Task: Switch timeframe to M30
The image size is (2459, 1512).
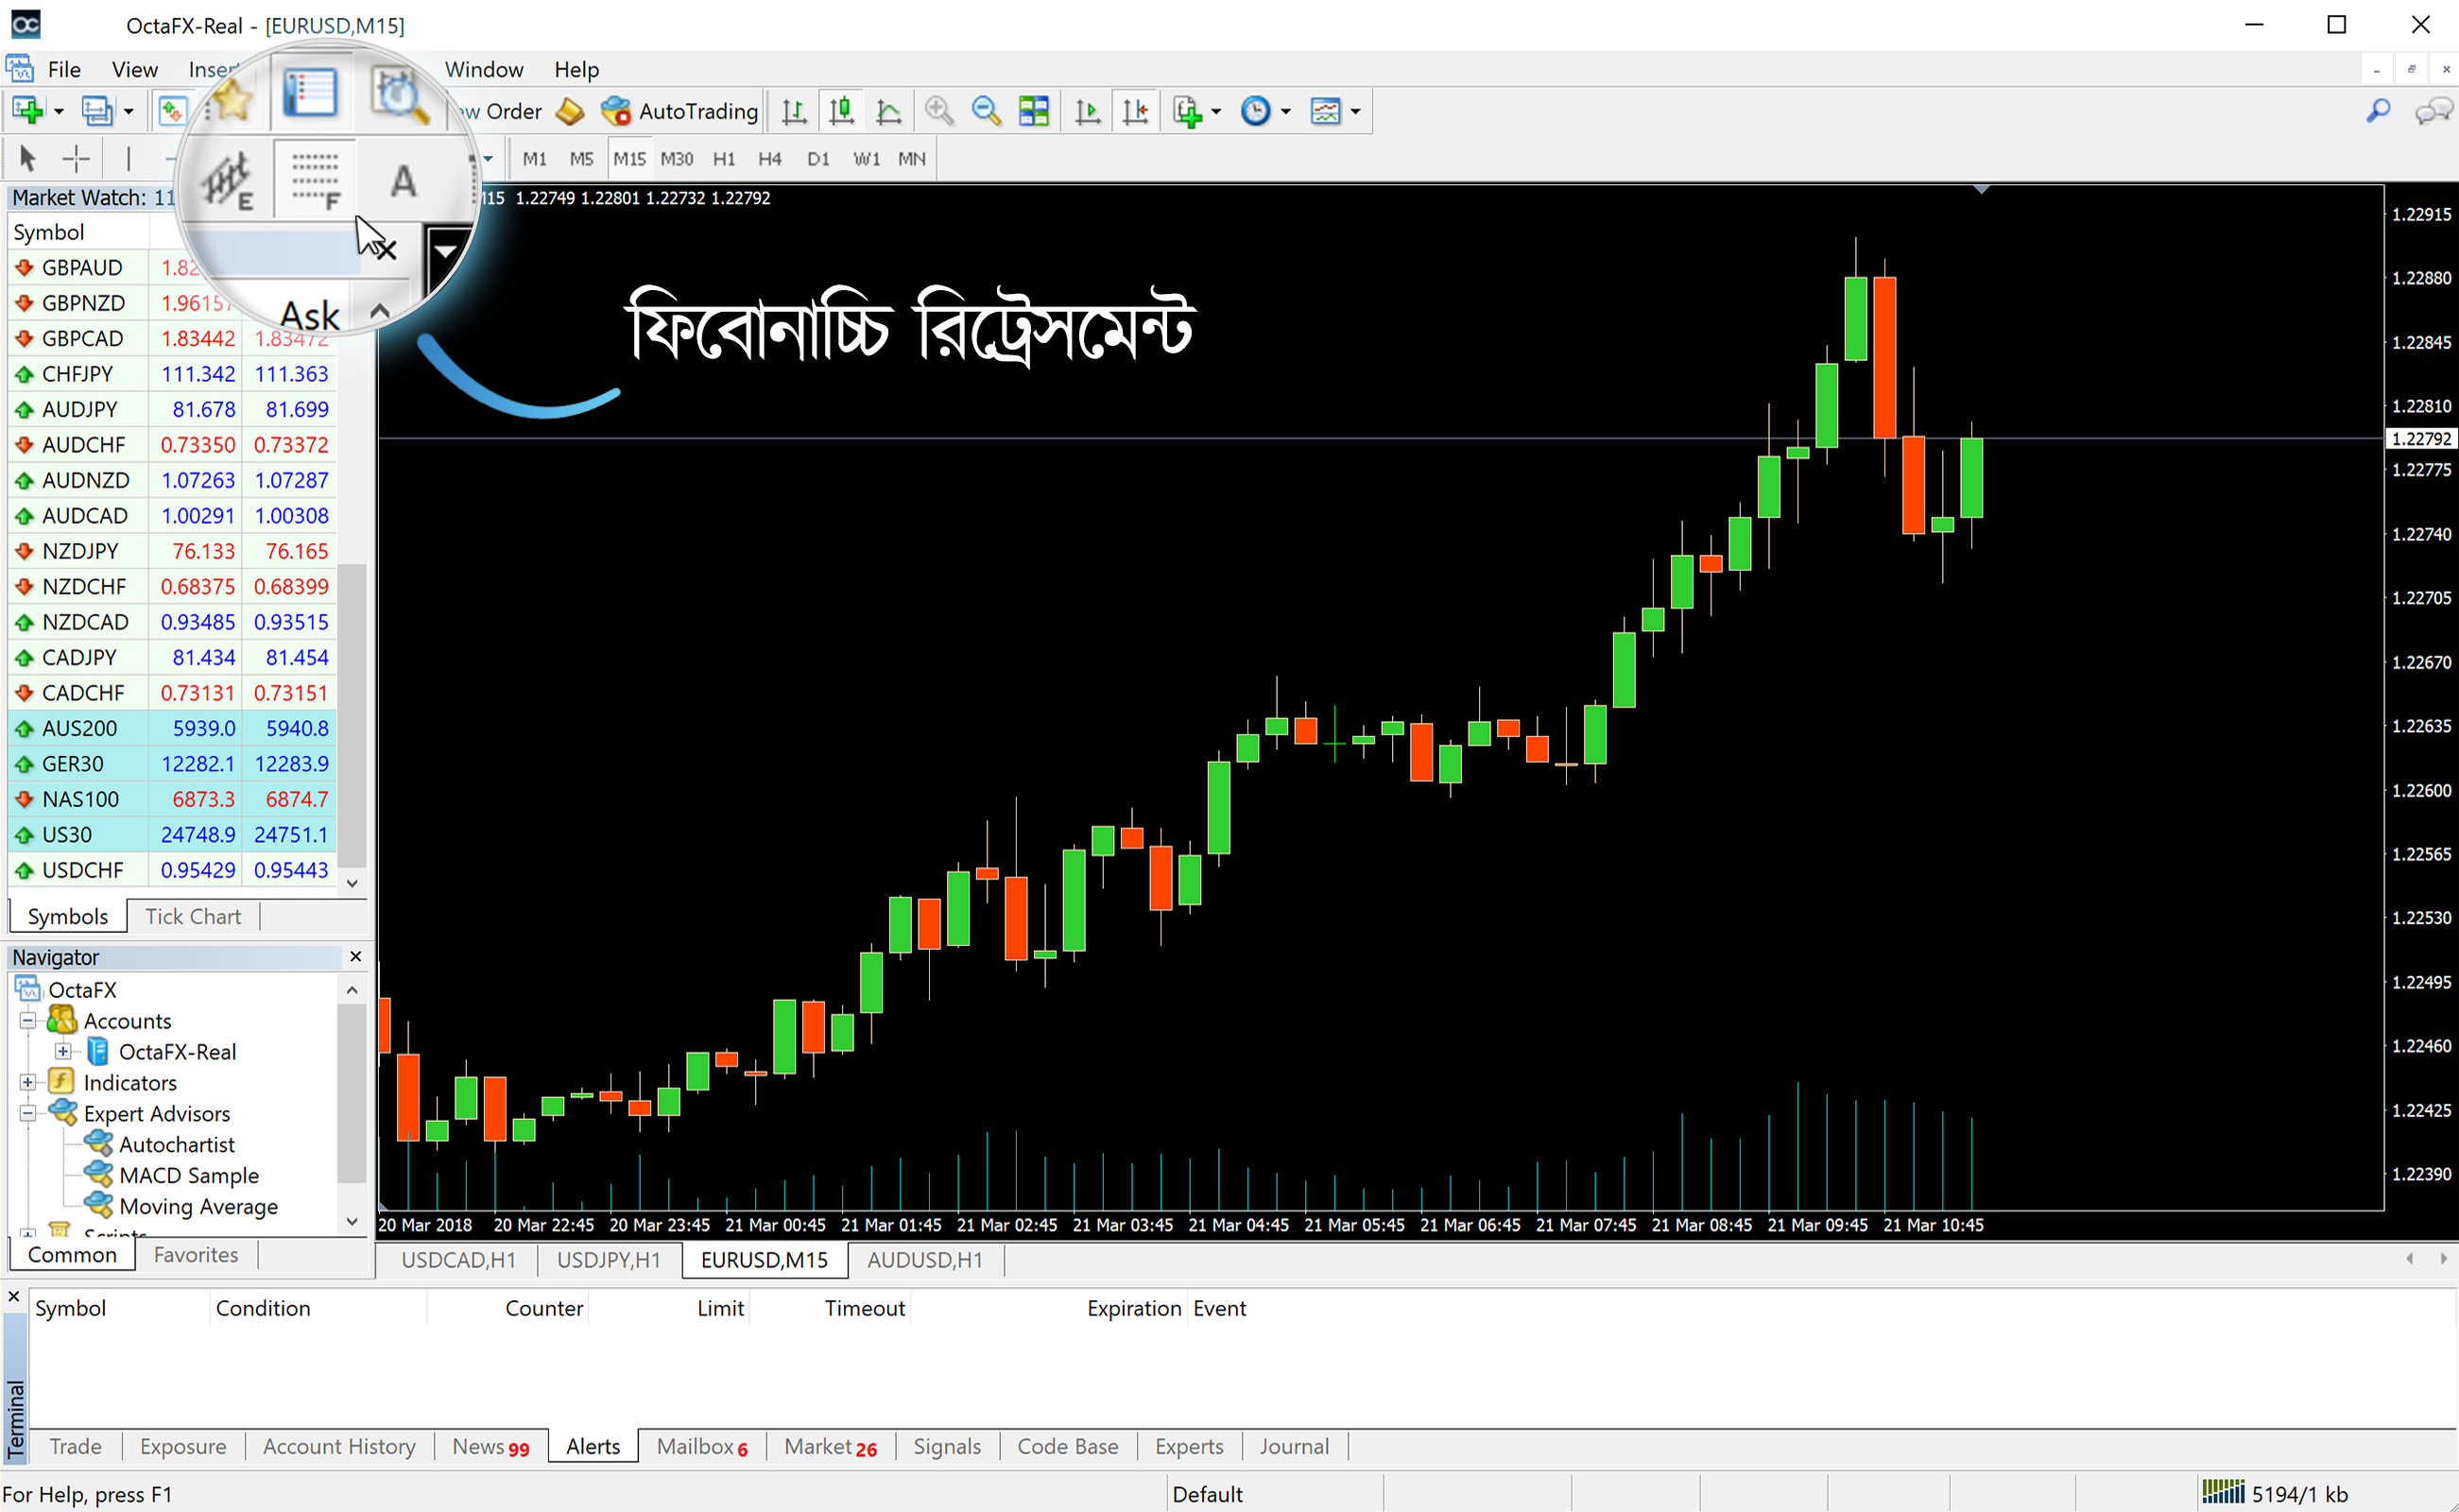Action: pyautogui.click(x=677, y=158)
